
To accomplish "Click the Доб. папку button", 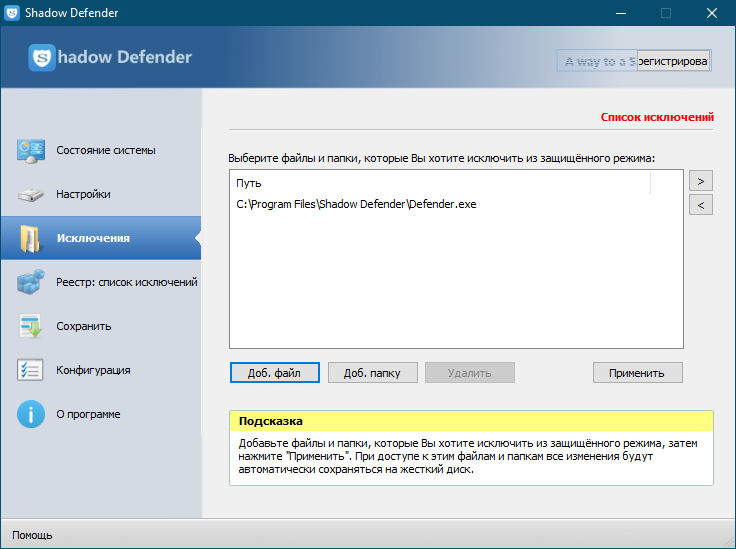I will coord(372,373).
